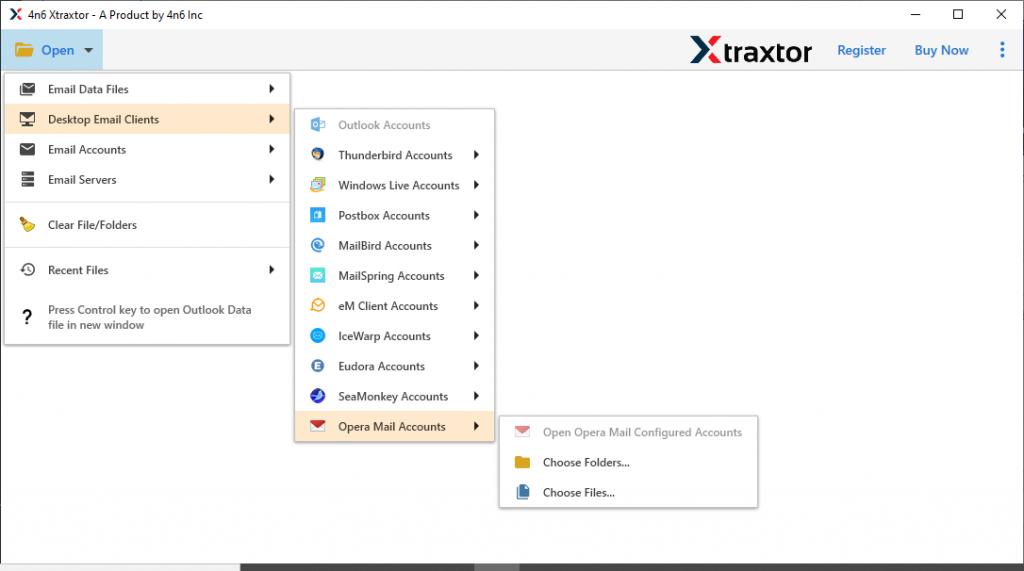Open the Recent Files menu entry
The width and height of the screenshot is (1024, 571).
pos(147,269)
